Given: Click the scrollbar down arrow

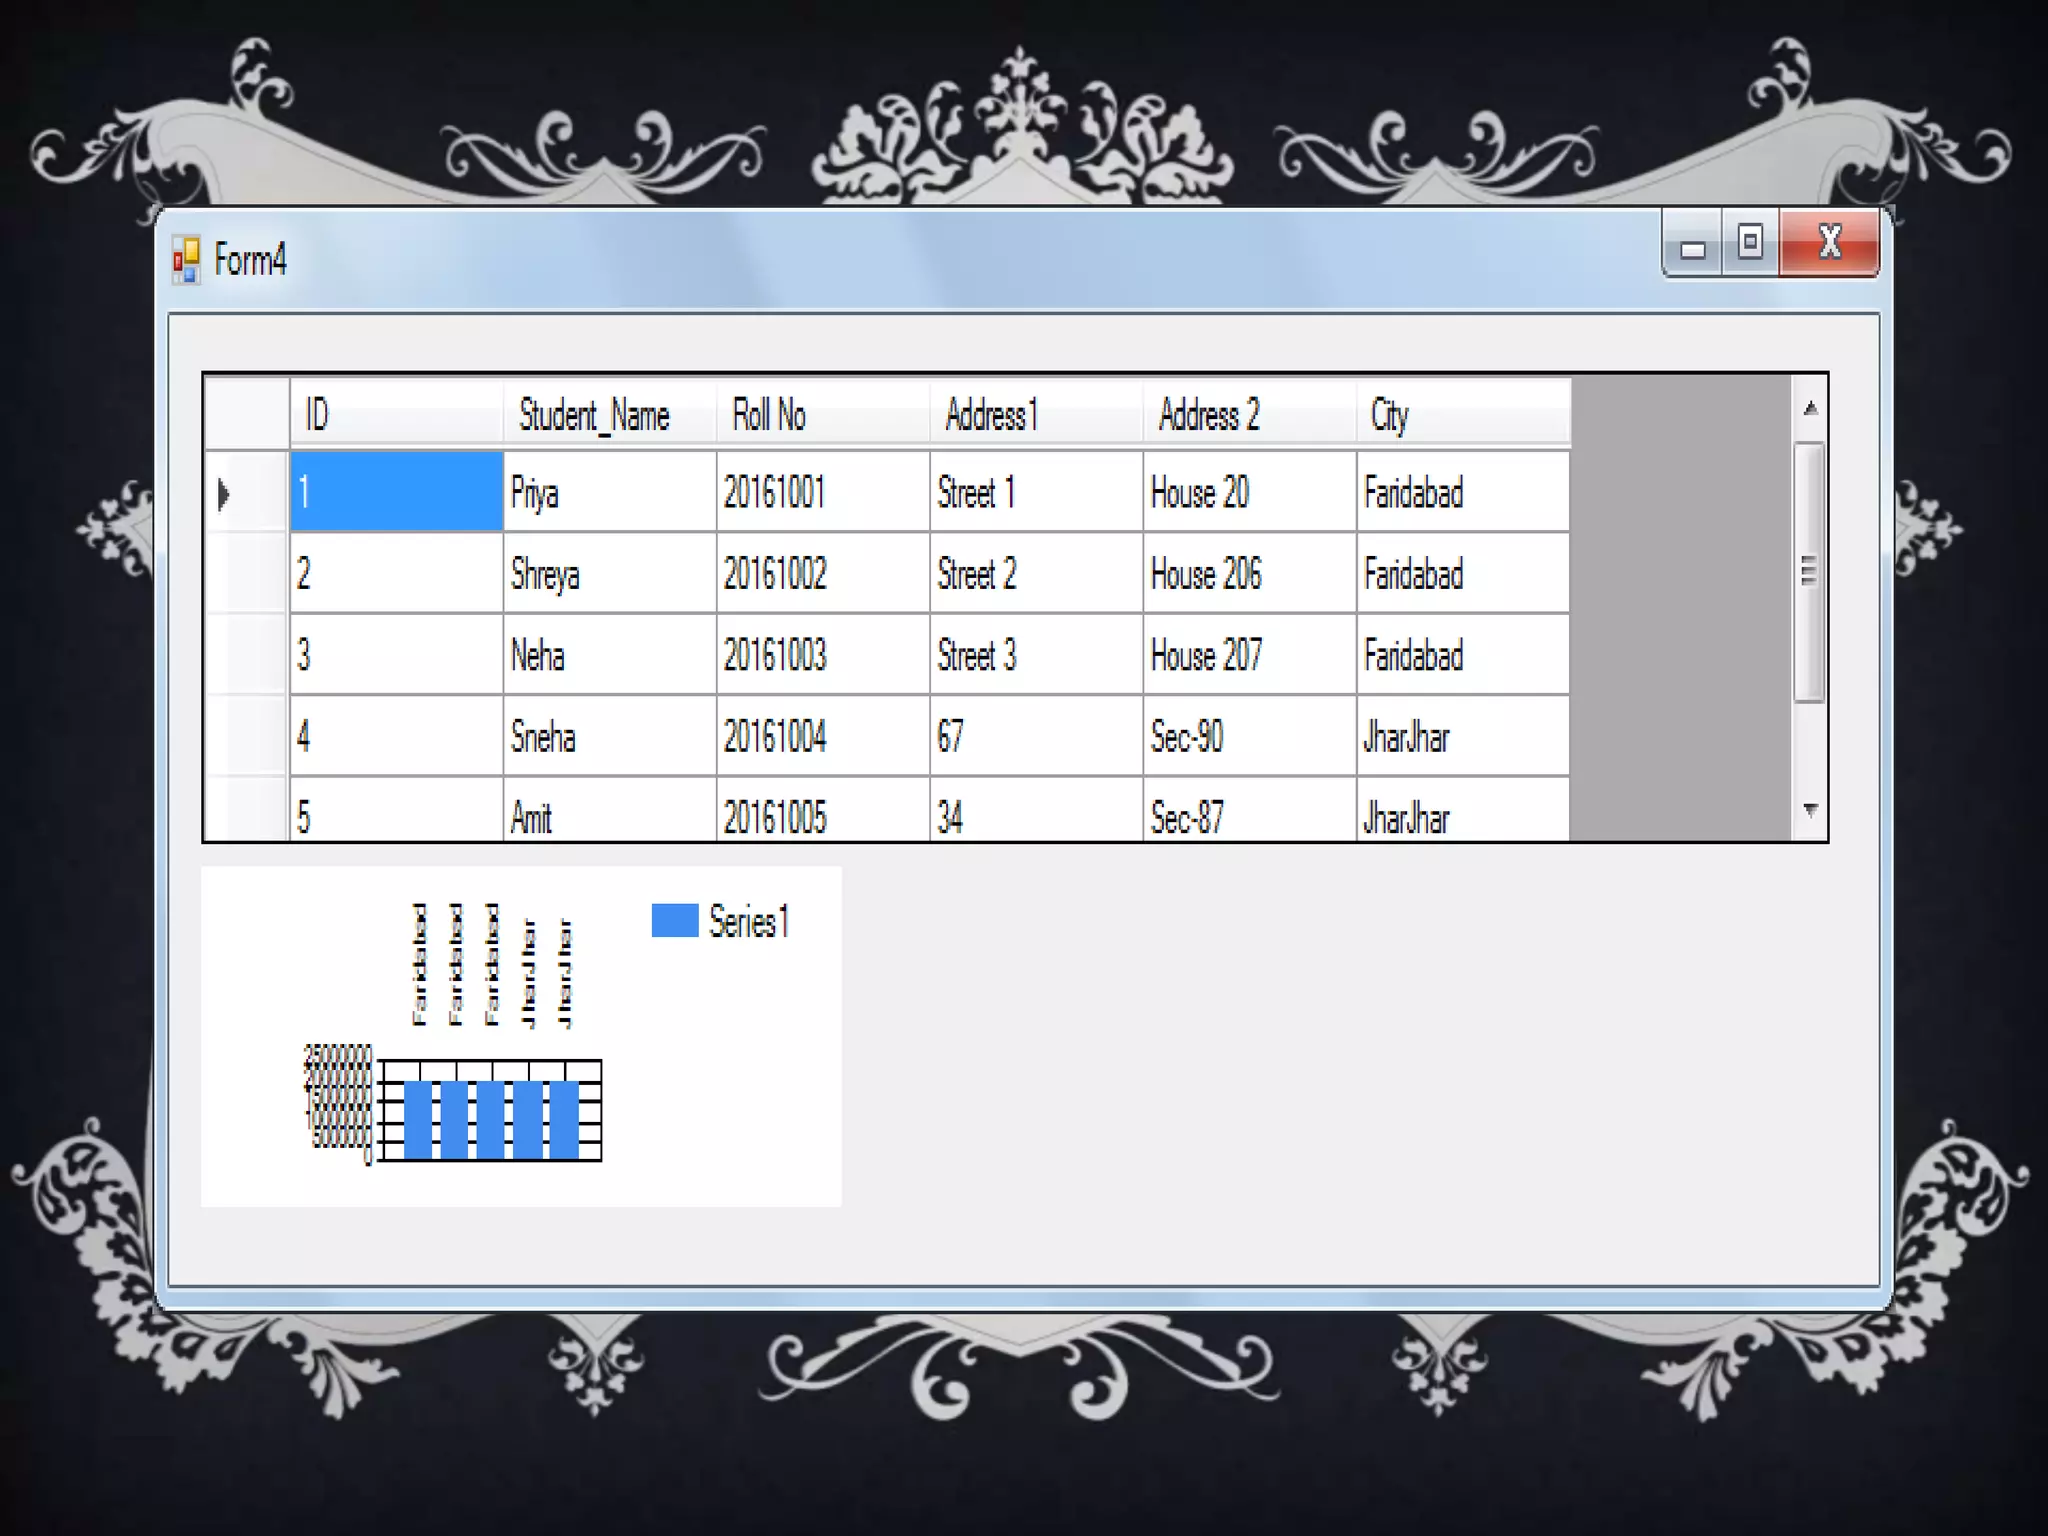Looking at the screenshot, I should point(1810,810).
